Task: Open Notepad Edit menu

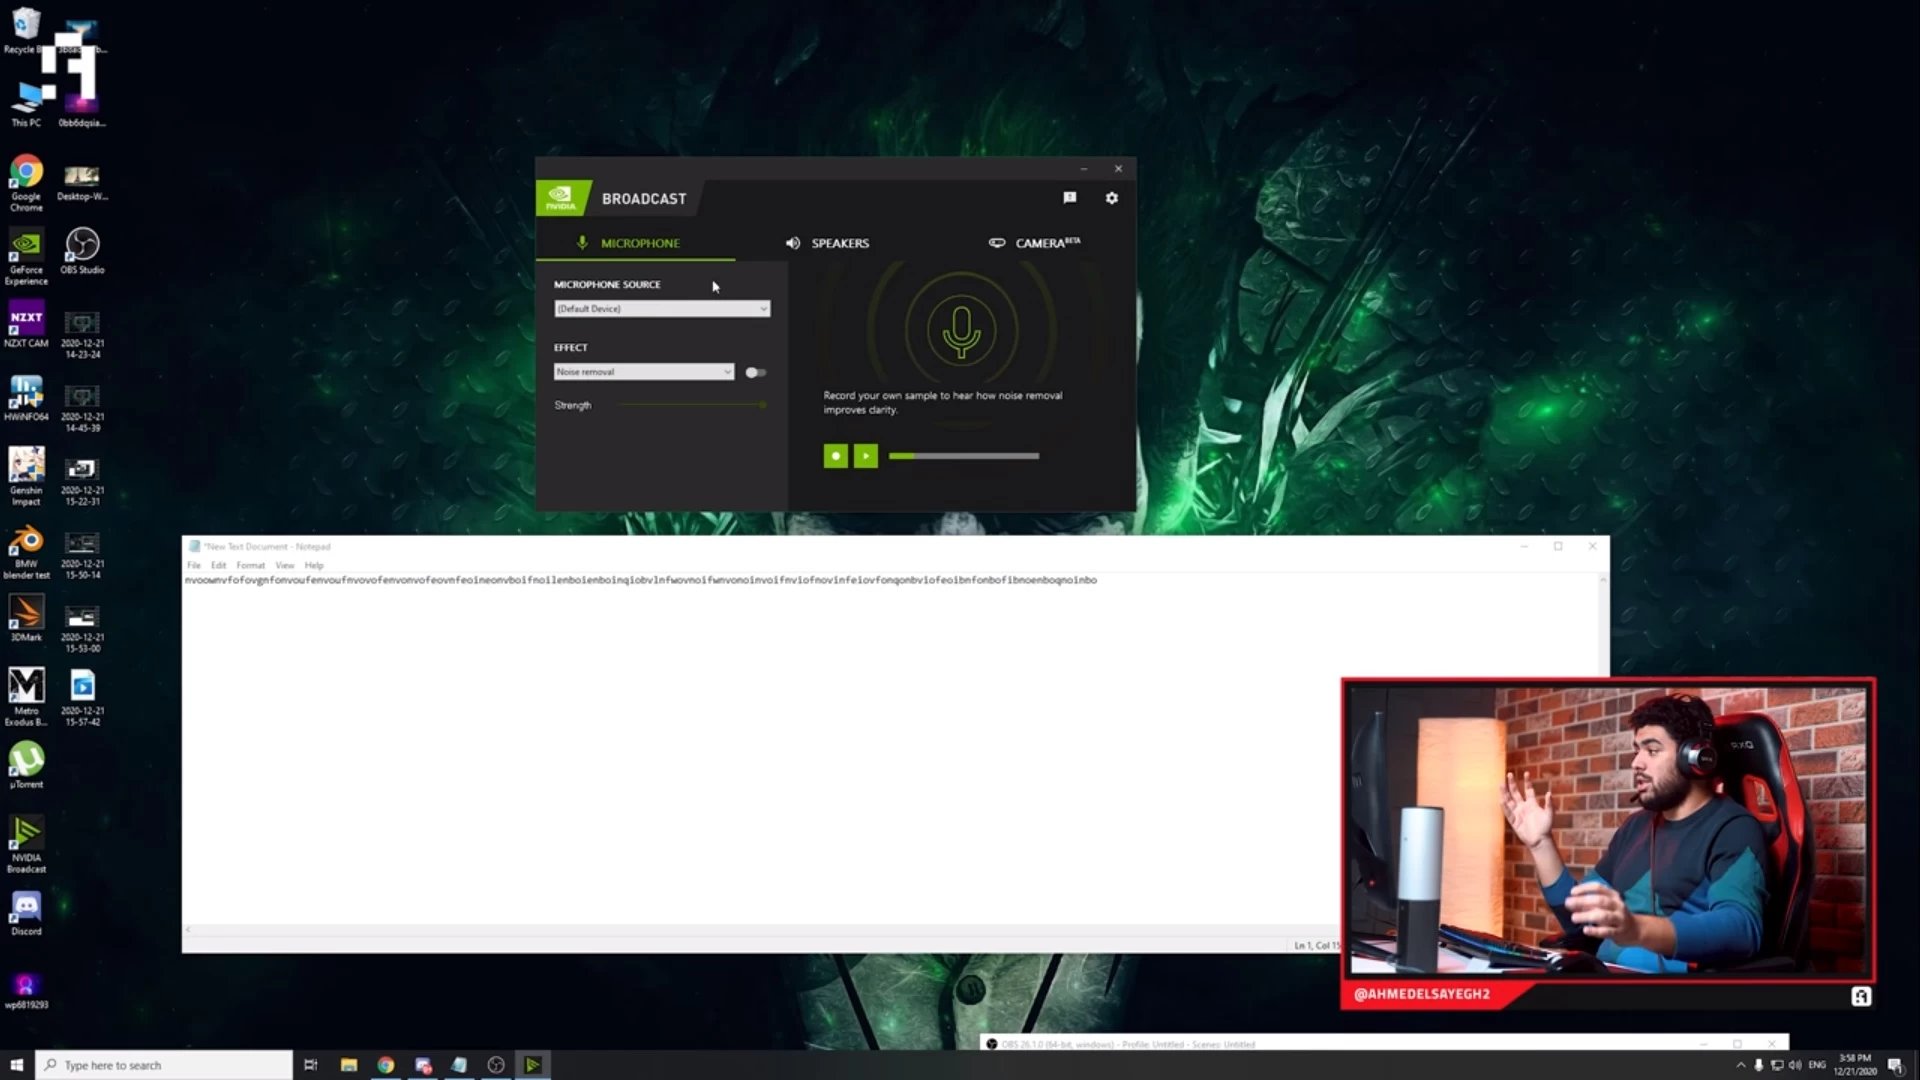Action: point(218,565)
